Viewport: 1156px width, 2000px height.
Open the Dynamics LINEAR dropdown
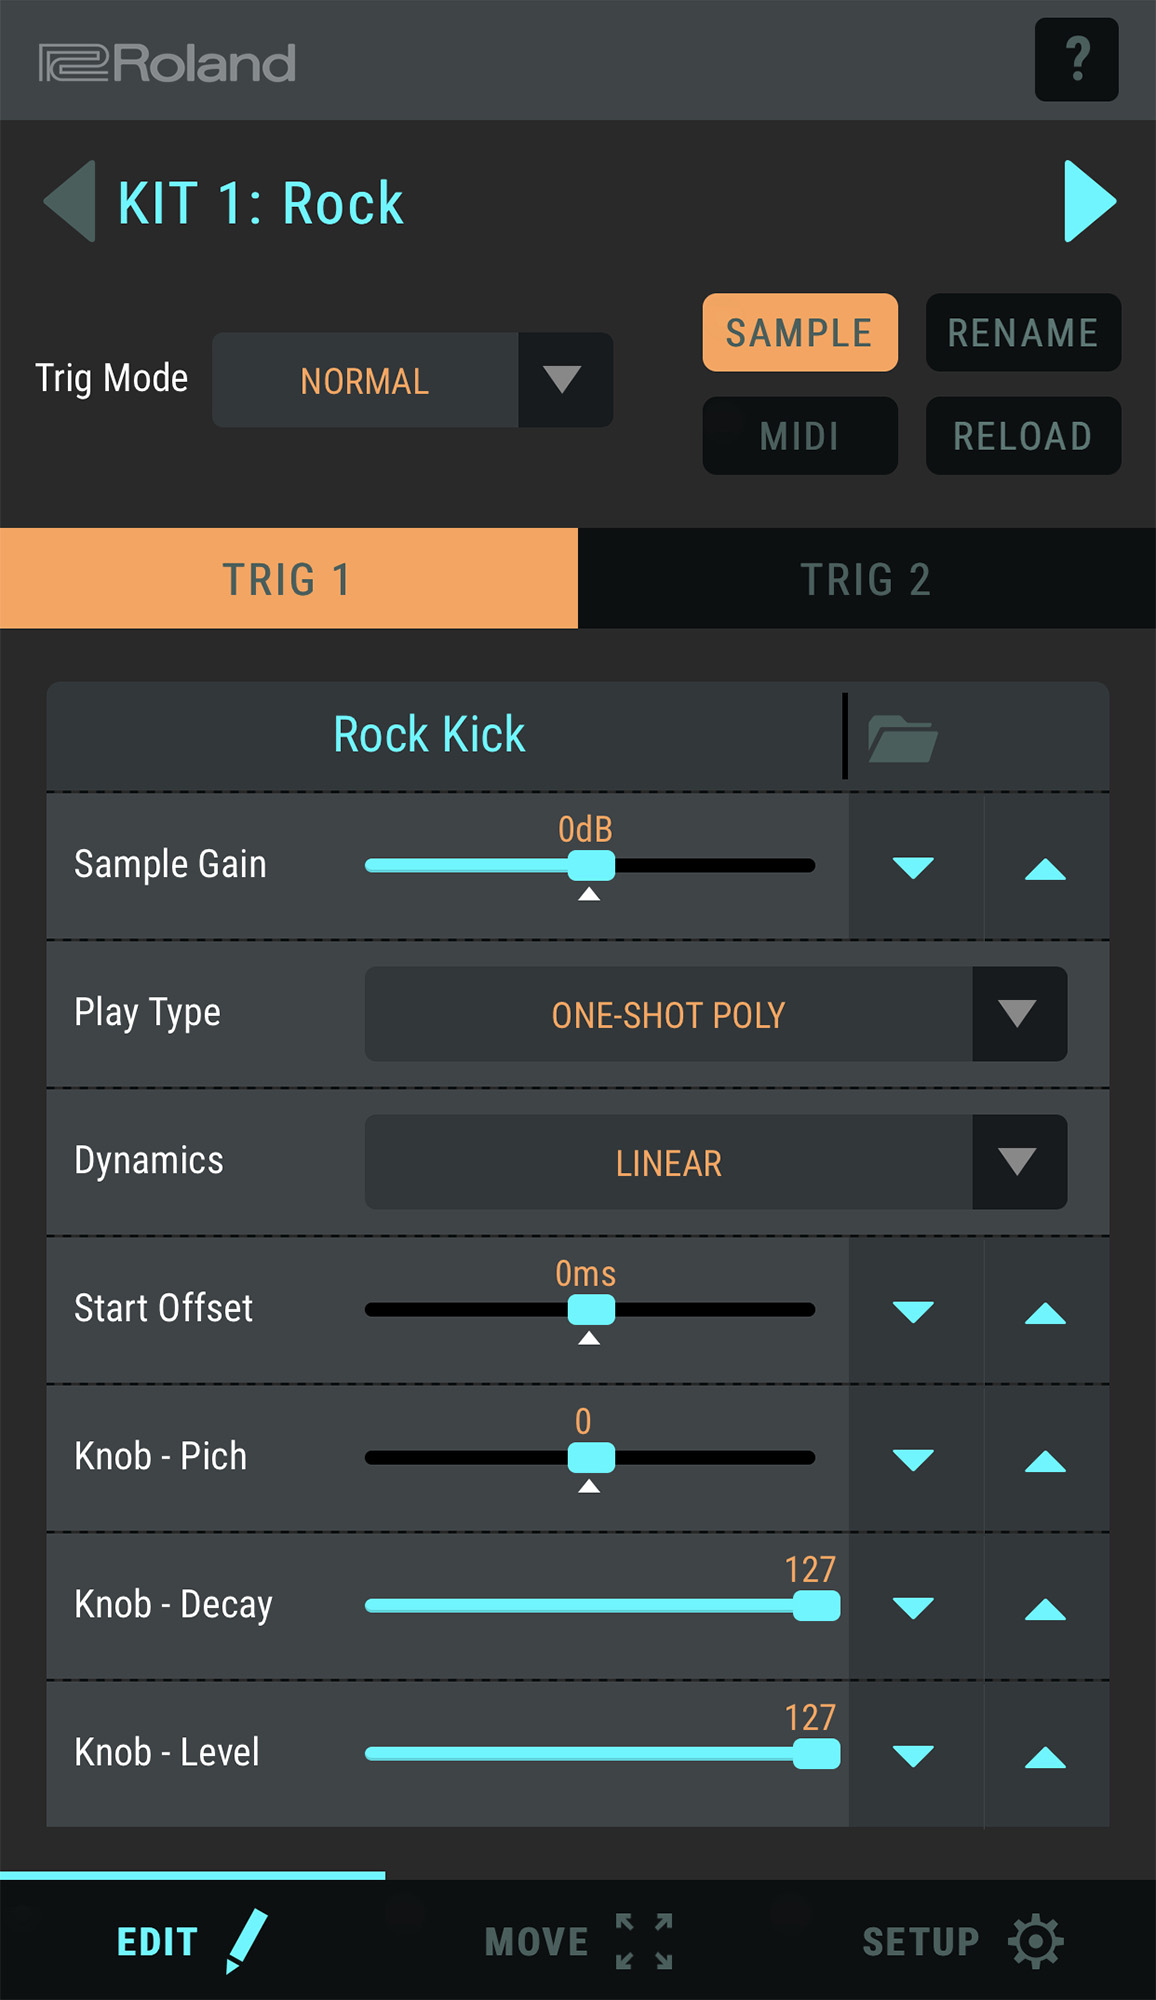pos(716,1162)
